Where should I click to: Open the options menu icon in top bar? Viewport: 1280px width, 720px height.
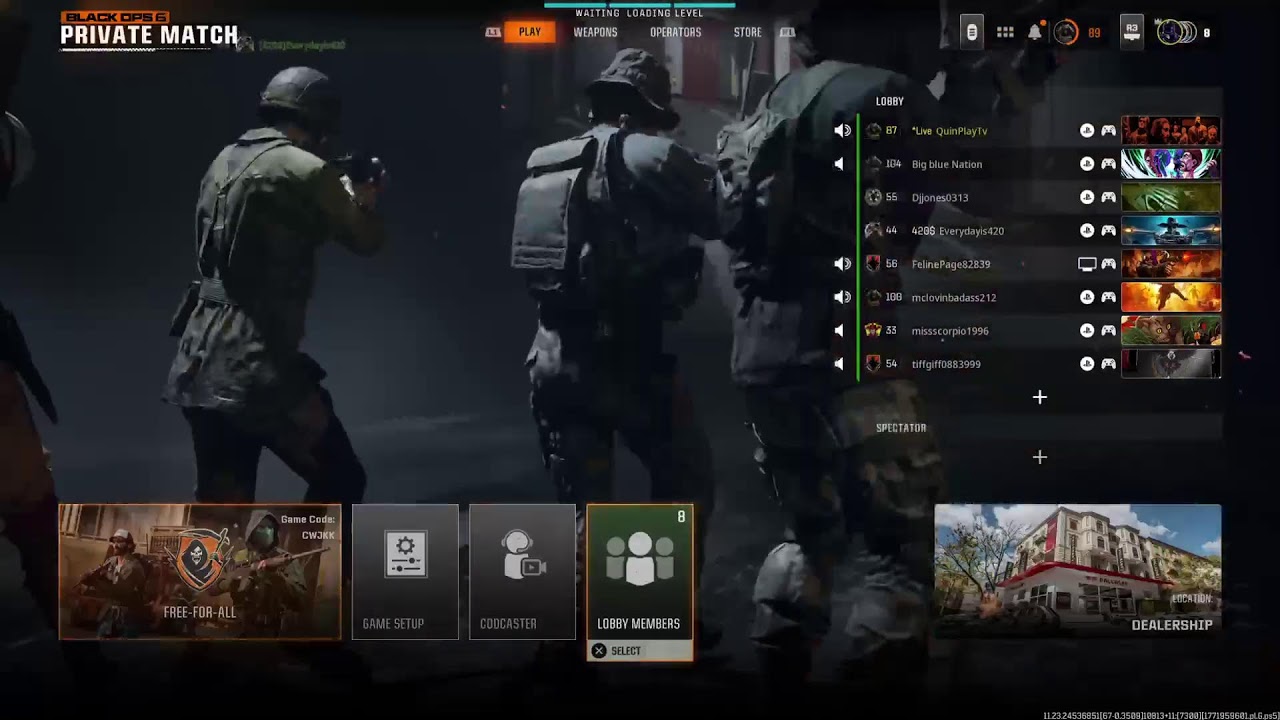971,32
